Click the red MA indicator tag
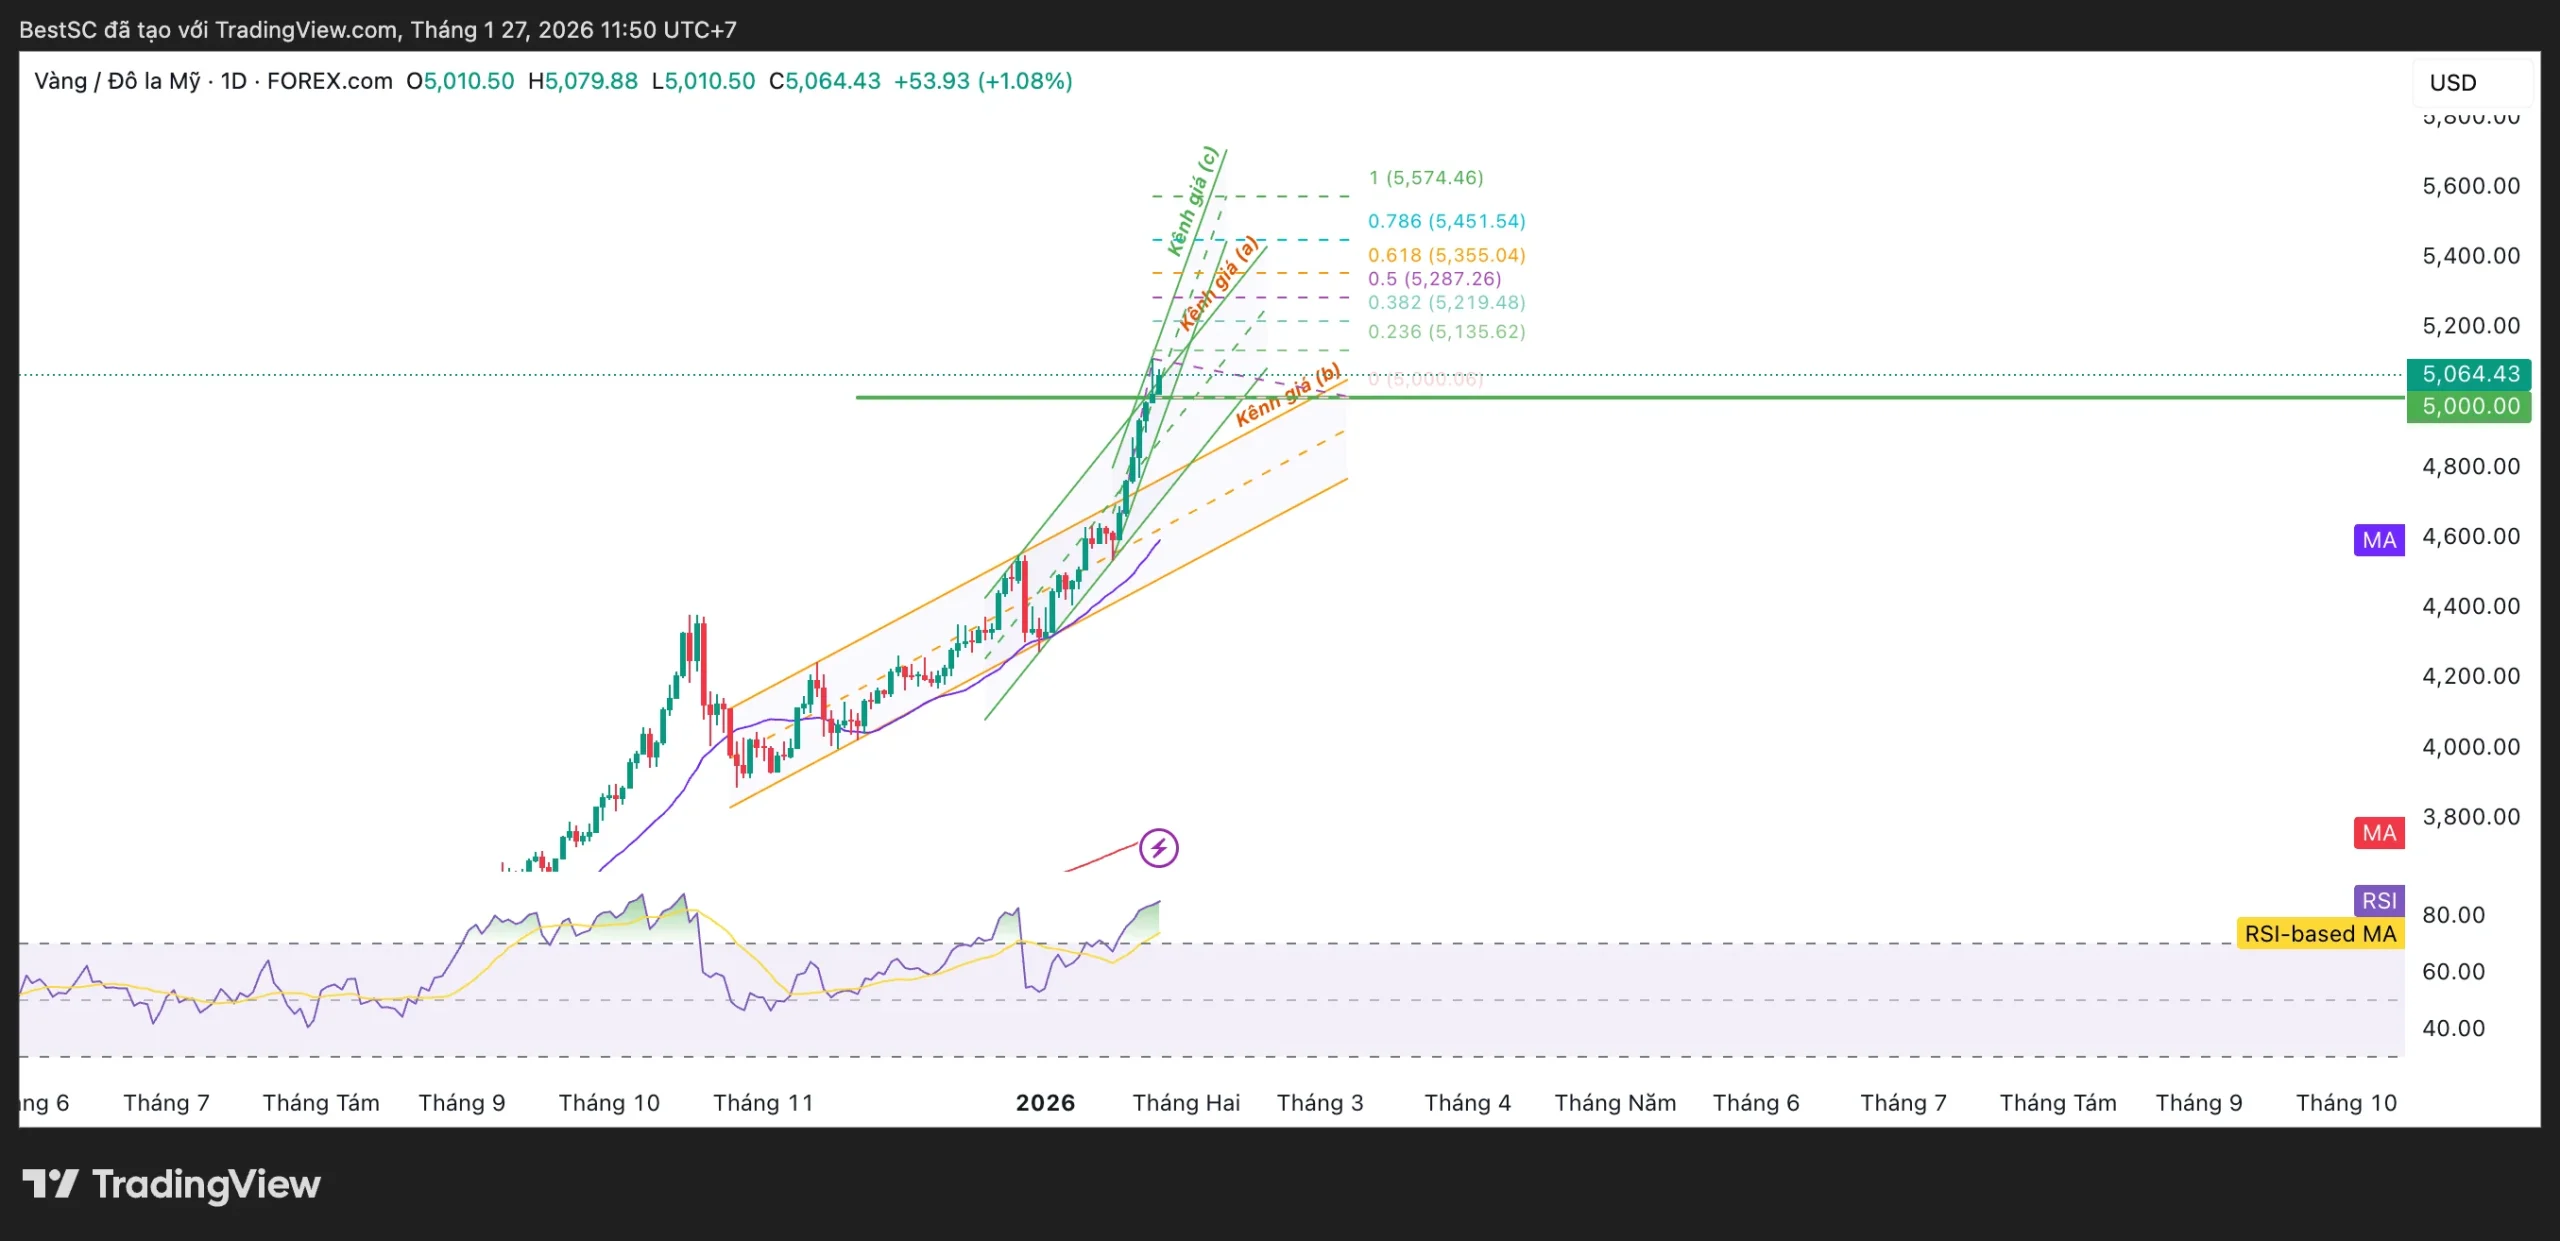The image size is (2560, 1241). (x=2378, y=833)
